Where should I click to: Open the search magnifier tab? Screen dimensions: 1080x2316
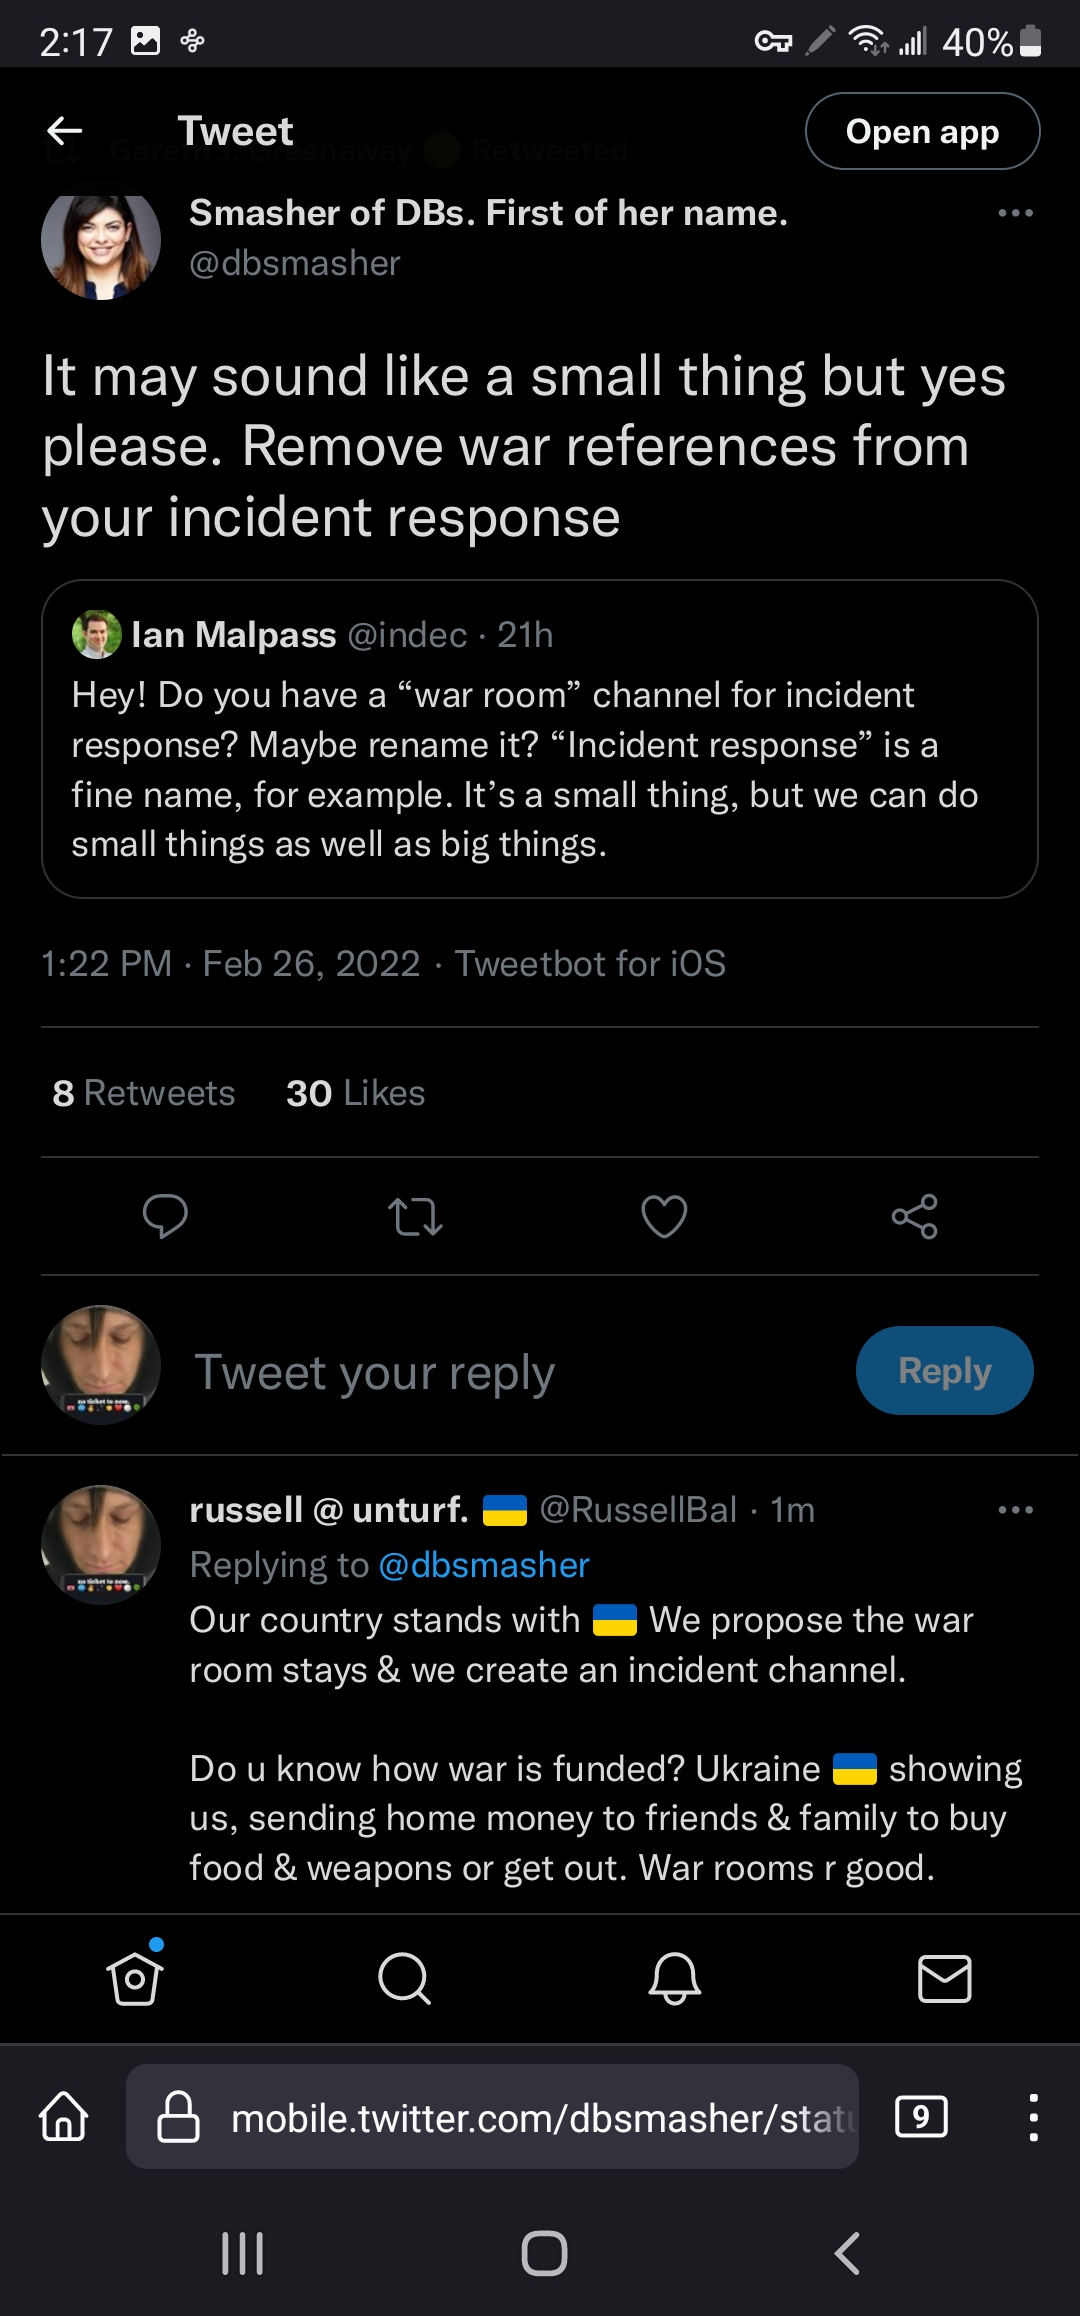404,1978
